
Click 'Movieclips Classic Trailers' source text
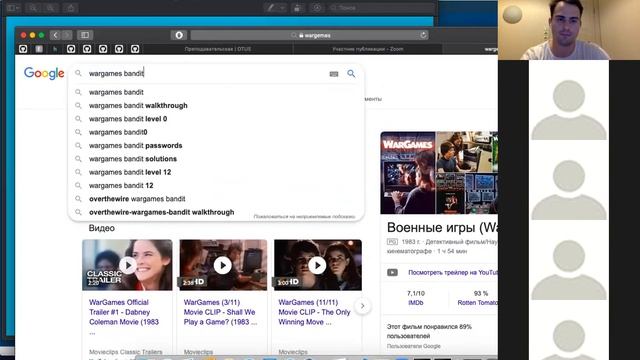tap(126, 352)
